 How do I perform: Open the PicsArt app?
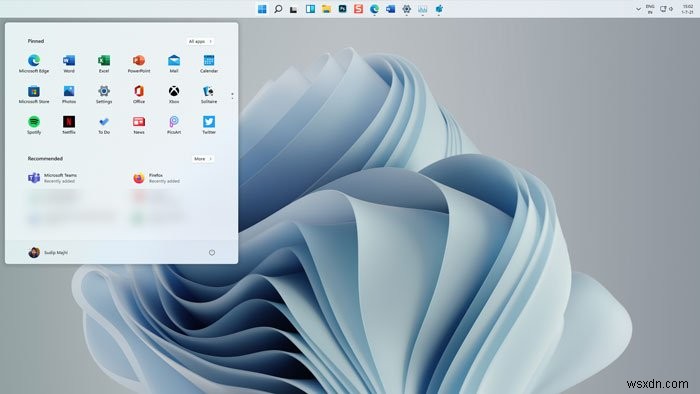point(174,125)
